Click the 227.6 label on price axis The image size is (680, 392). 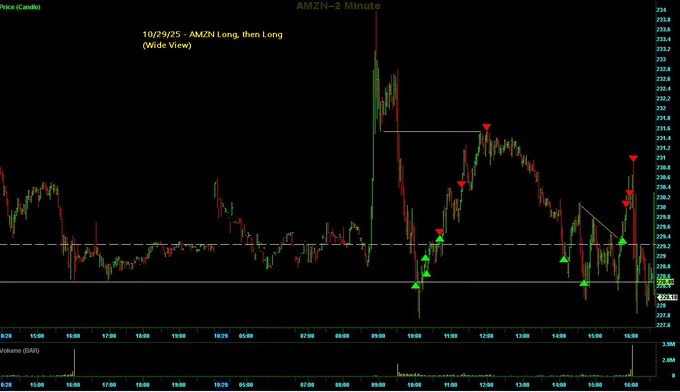pos(663,325)
